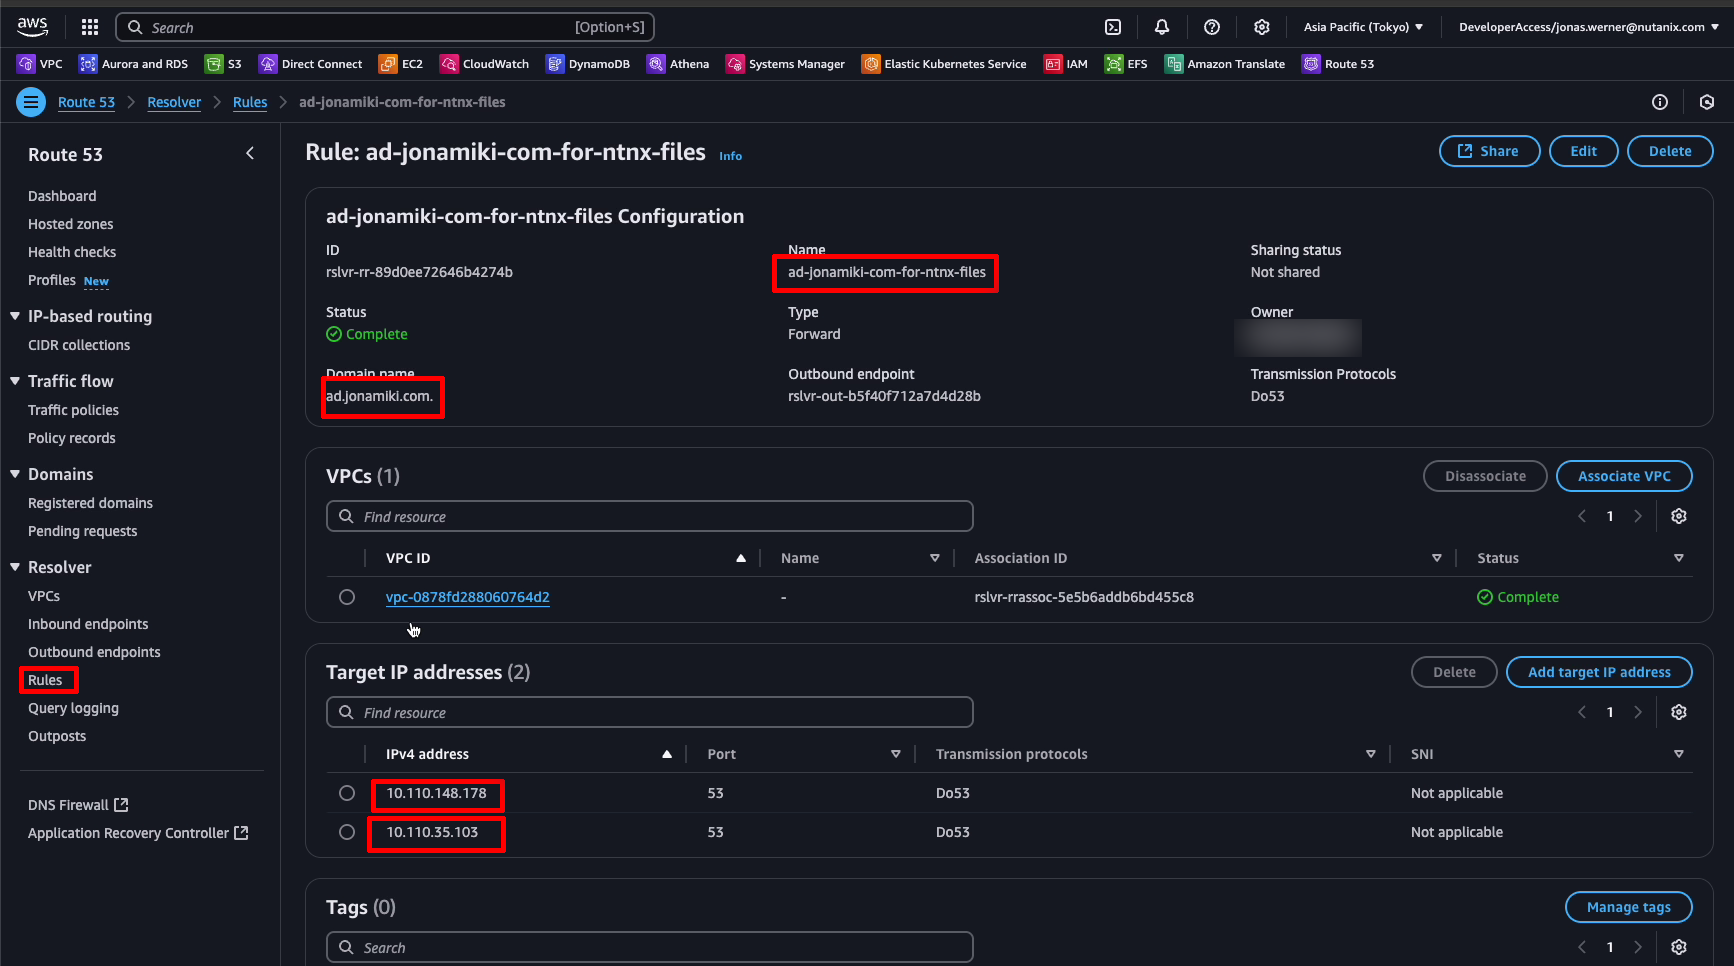
Task: Open the EC2 shortcut
Action: (x=401, y=64)
